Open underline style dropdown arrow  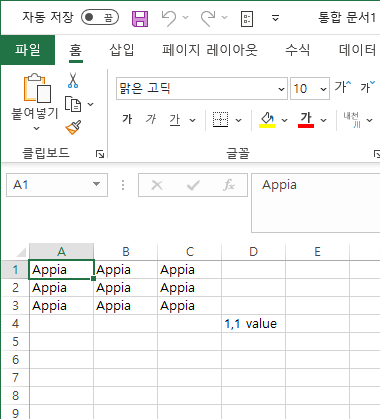pos(192,120)
